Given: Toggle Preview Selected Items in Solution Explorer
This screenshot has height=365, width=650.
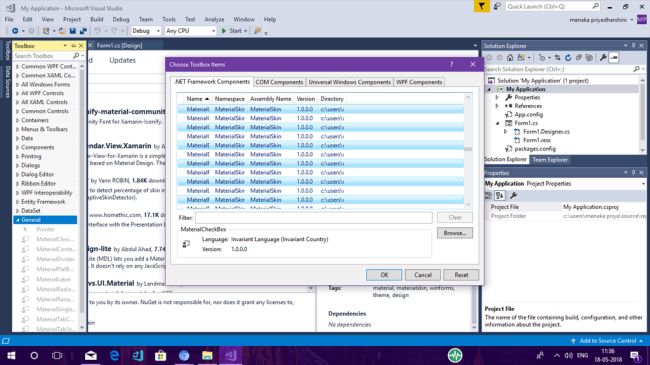Looking at the screenshot, I should coord(614,58).
